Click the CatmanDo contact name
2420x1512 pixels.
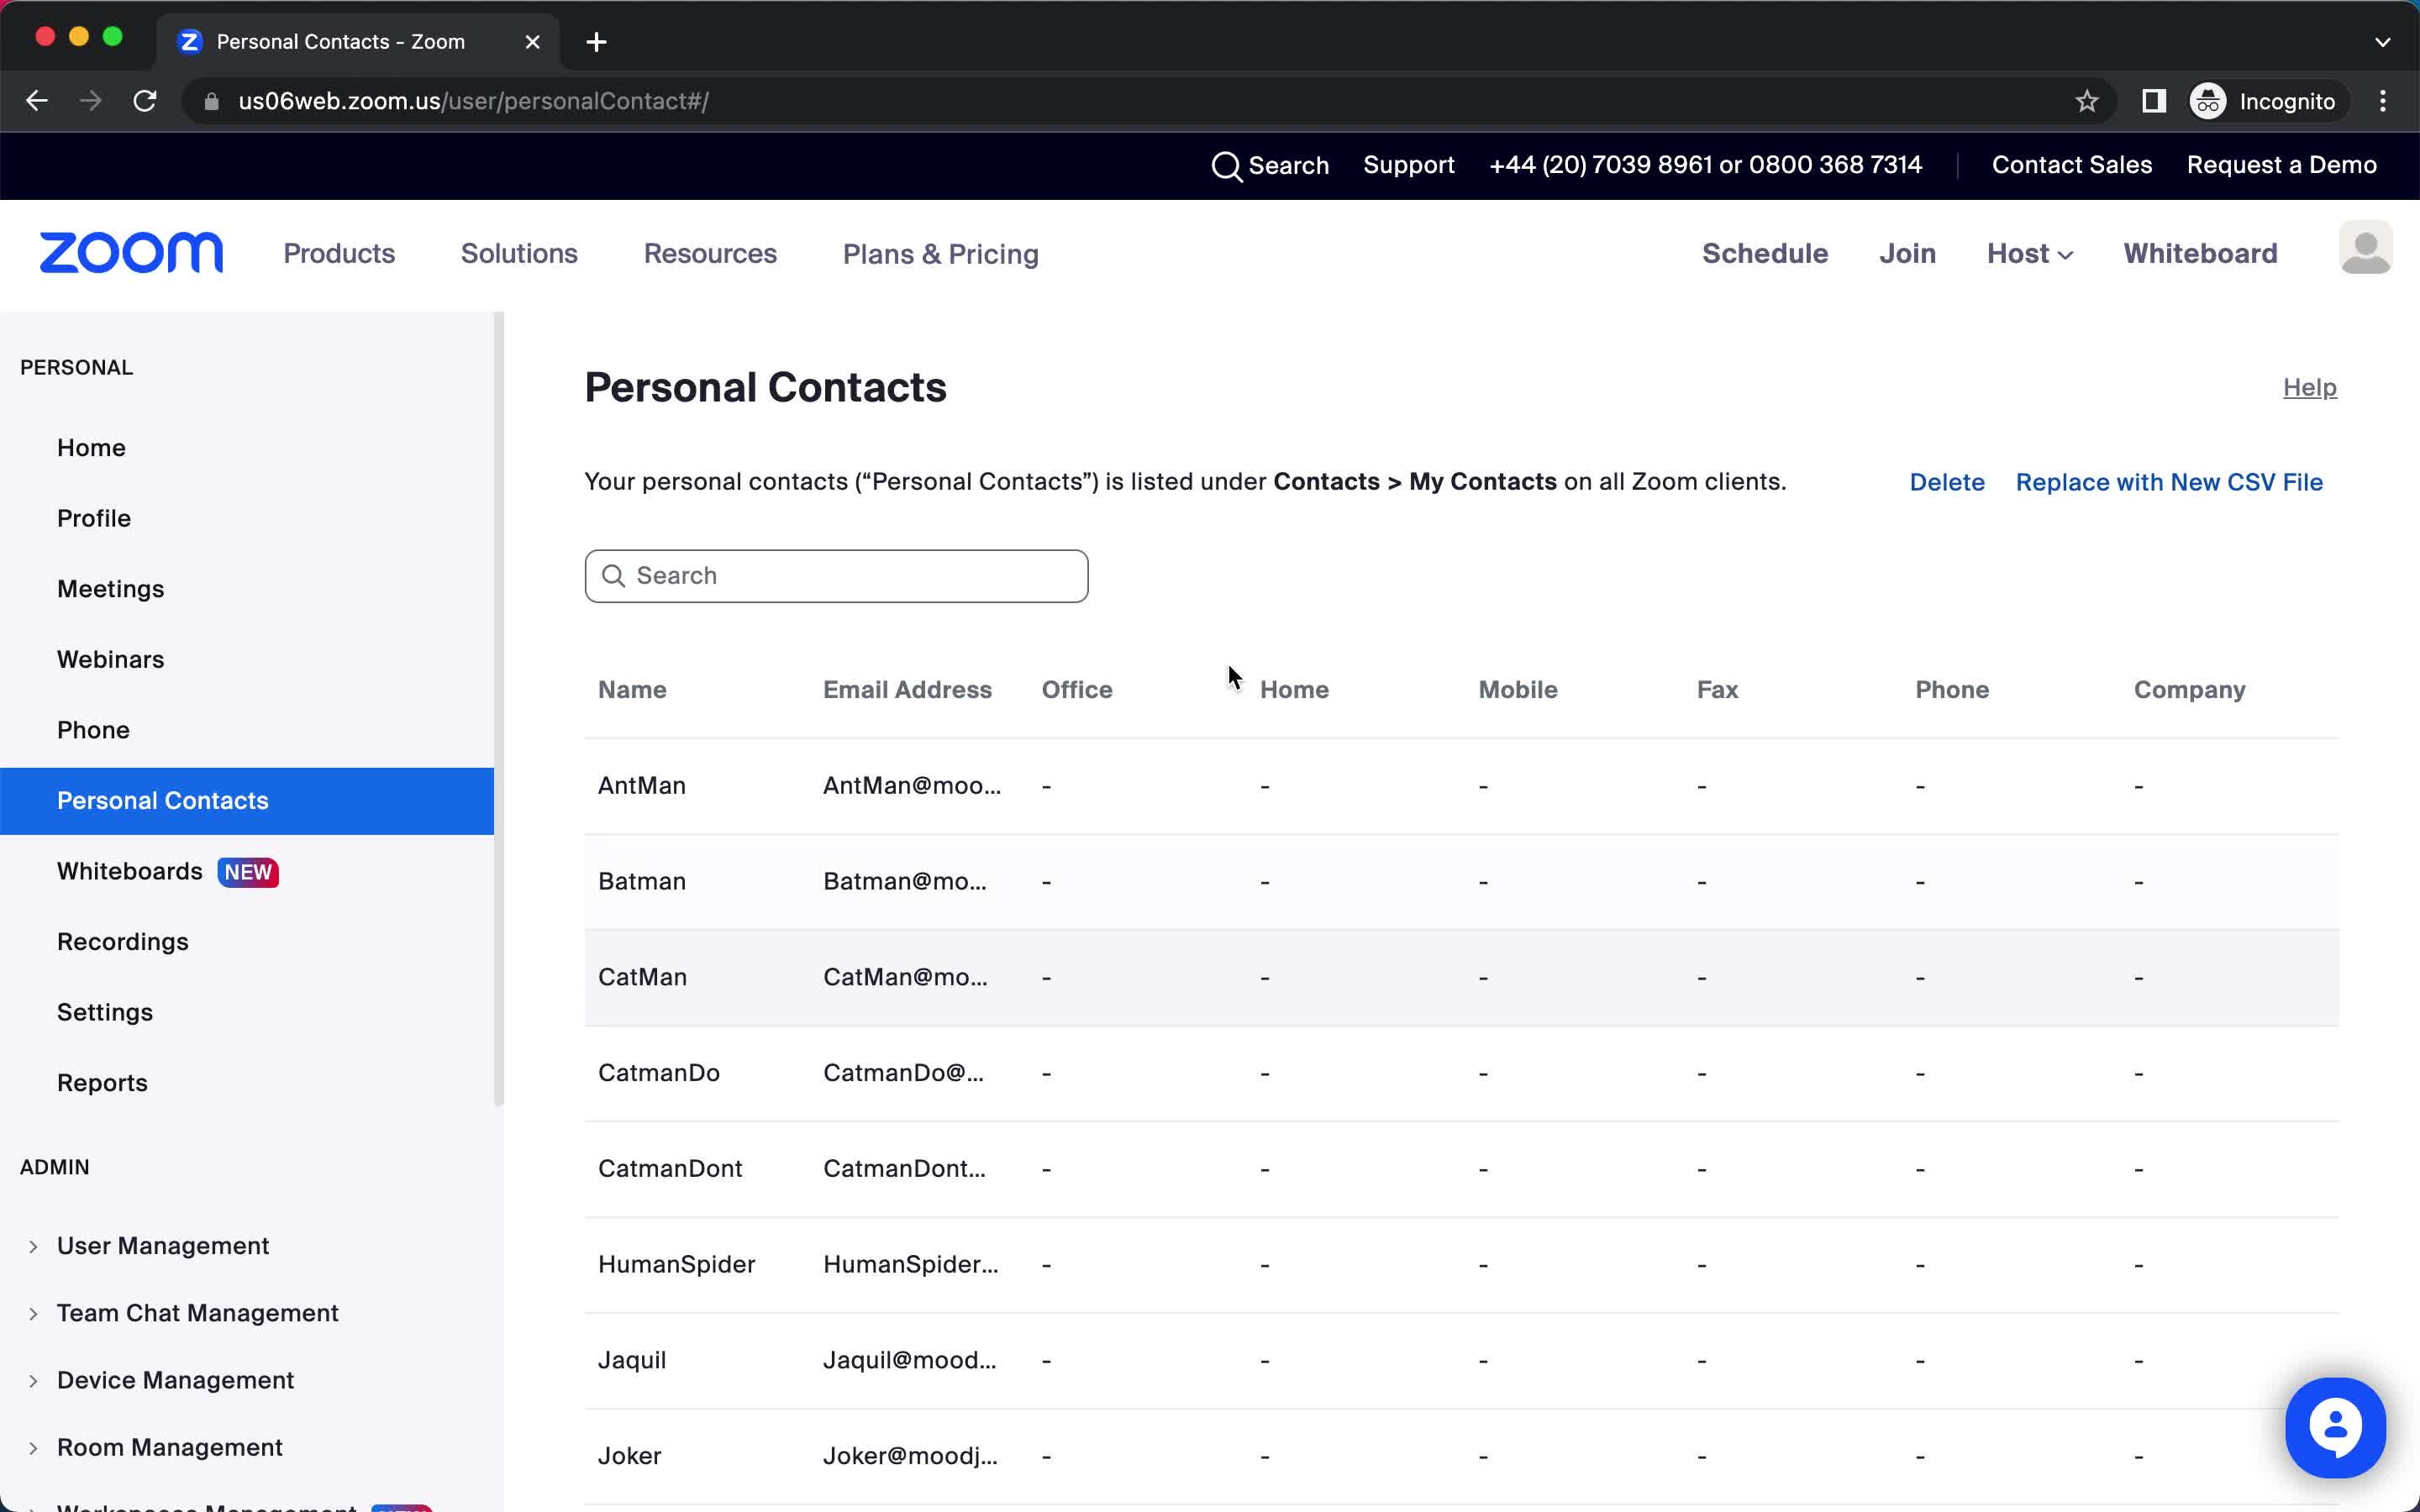(x=659, y=1073)
